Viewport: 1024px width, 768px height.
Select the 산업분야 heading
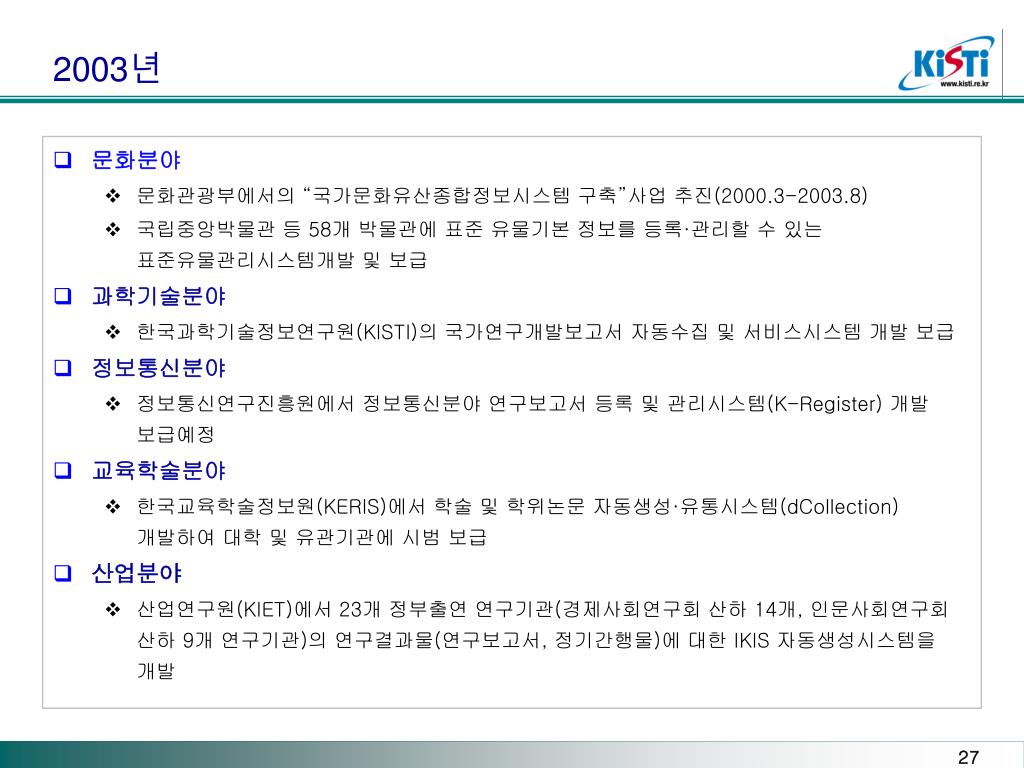[x=136, y=573]
